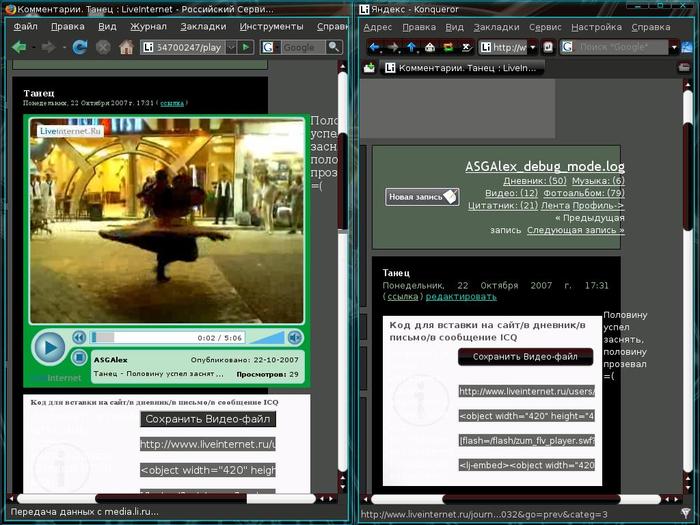This screenshot has height=525, width=700.
Task: Select the Комментарии. Танец tab in Konqueror
Action: click(462, 68)
